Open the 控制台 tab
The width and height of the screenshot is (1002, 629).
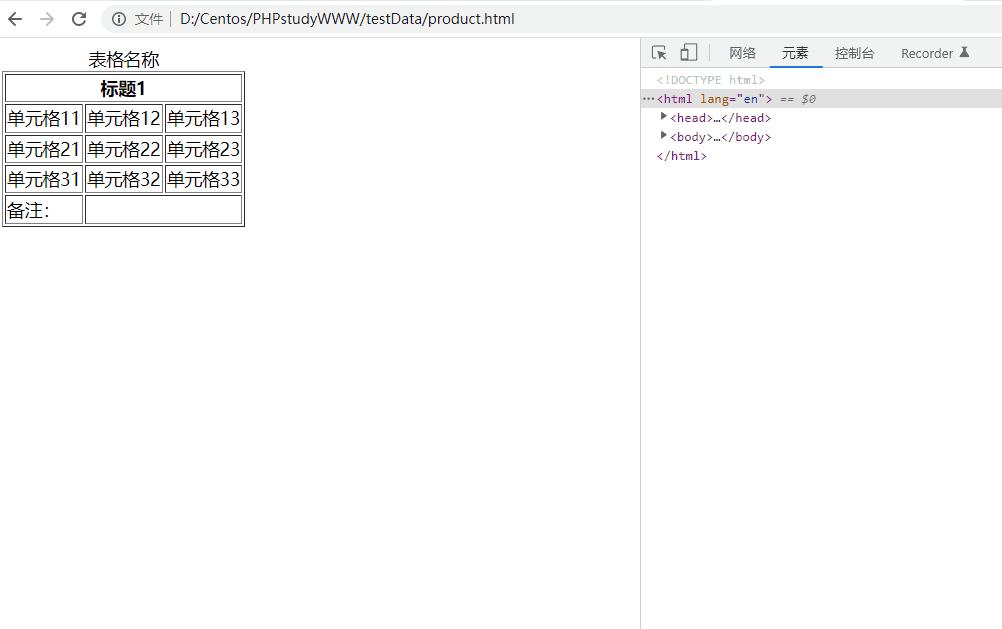pyautogui.click(x=854, y=53)
